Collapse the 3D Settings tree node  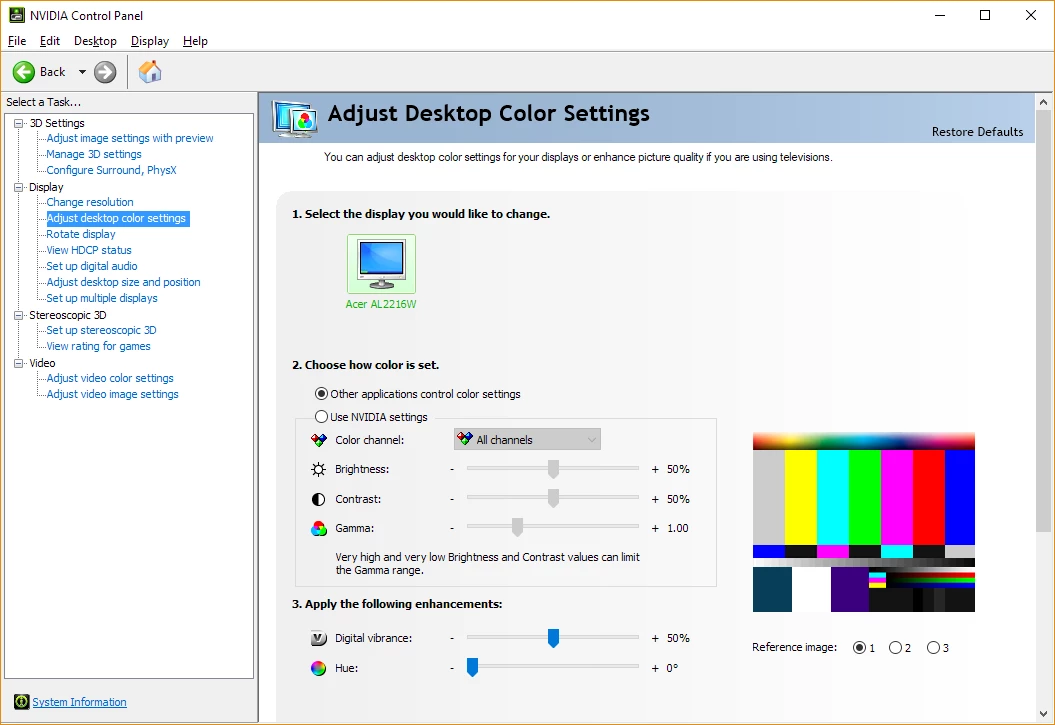click(x=19, y=123)
